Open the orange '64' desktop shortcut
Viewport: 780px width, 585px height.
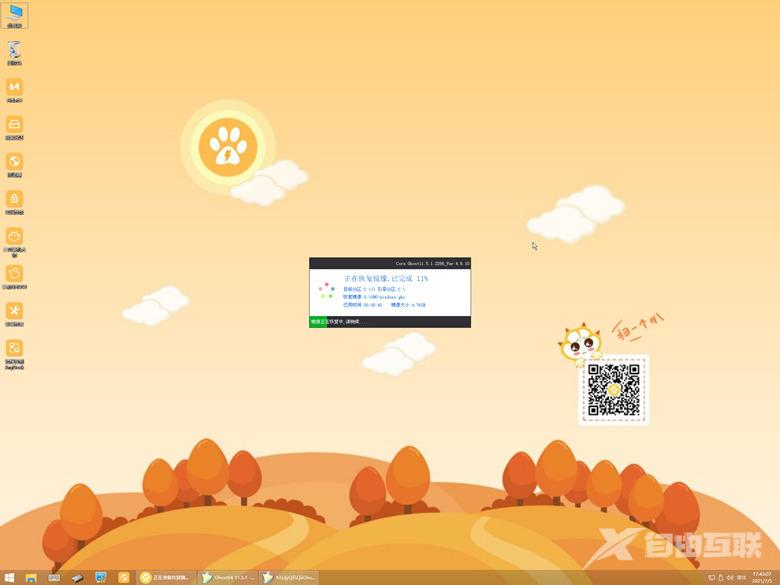tap(14, 90)
